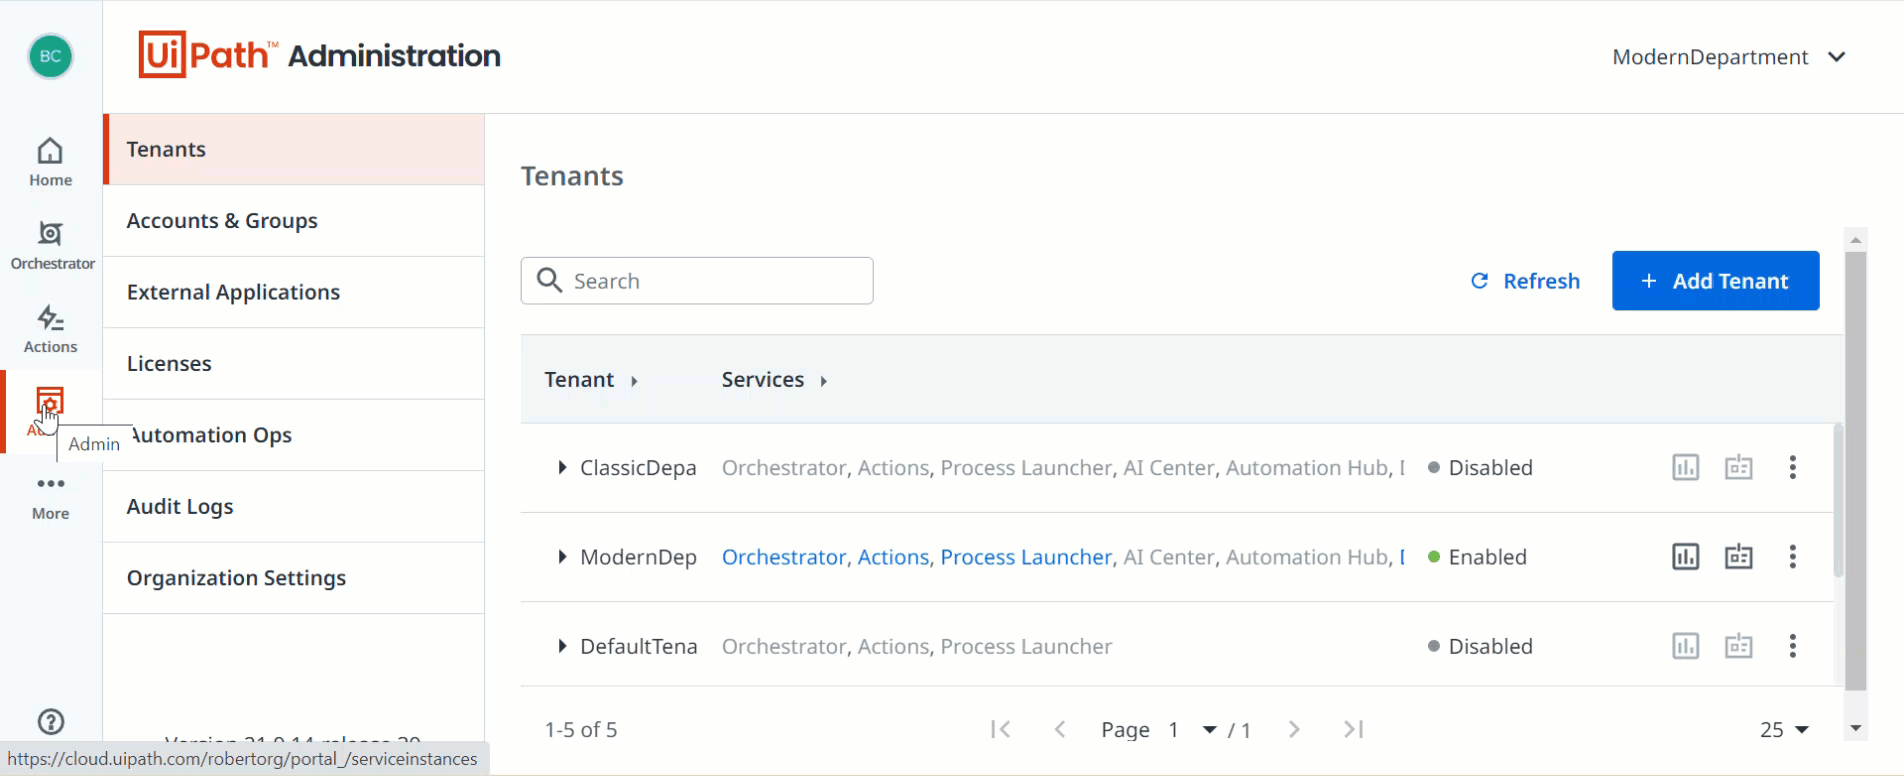This screenshot has width=1904, height=776.
Task: Open the 25 items-per-page dropdown
Action: (x=1785, y=729)
